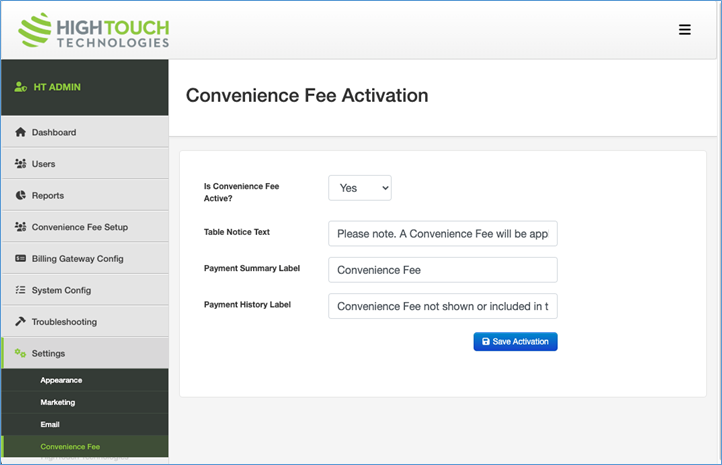Click the Users group icon
The image size is (722, 465).
click(20, 164)
